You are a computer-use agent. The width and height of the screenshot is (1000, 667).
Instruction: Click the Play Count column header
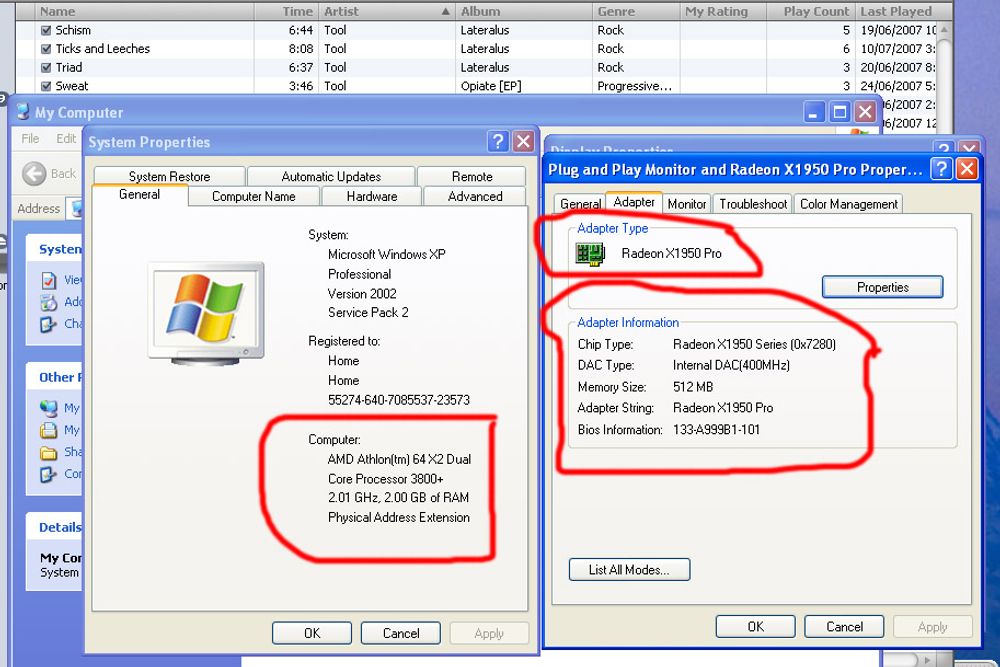coord(811,11)
